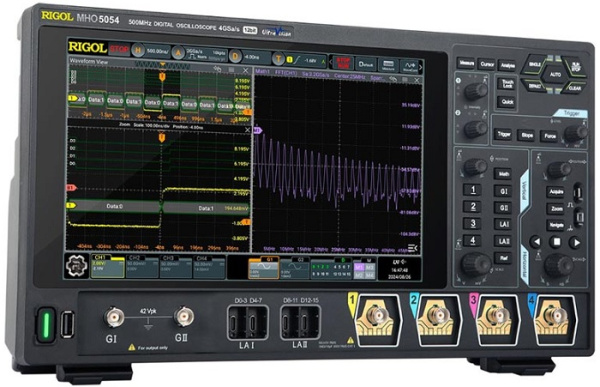
Task: Enable the M1 math channel tile
Action: point(359,267)
